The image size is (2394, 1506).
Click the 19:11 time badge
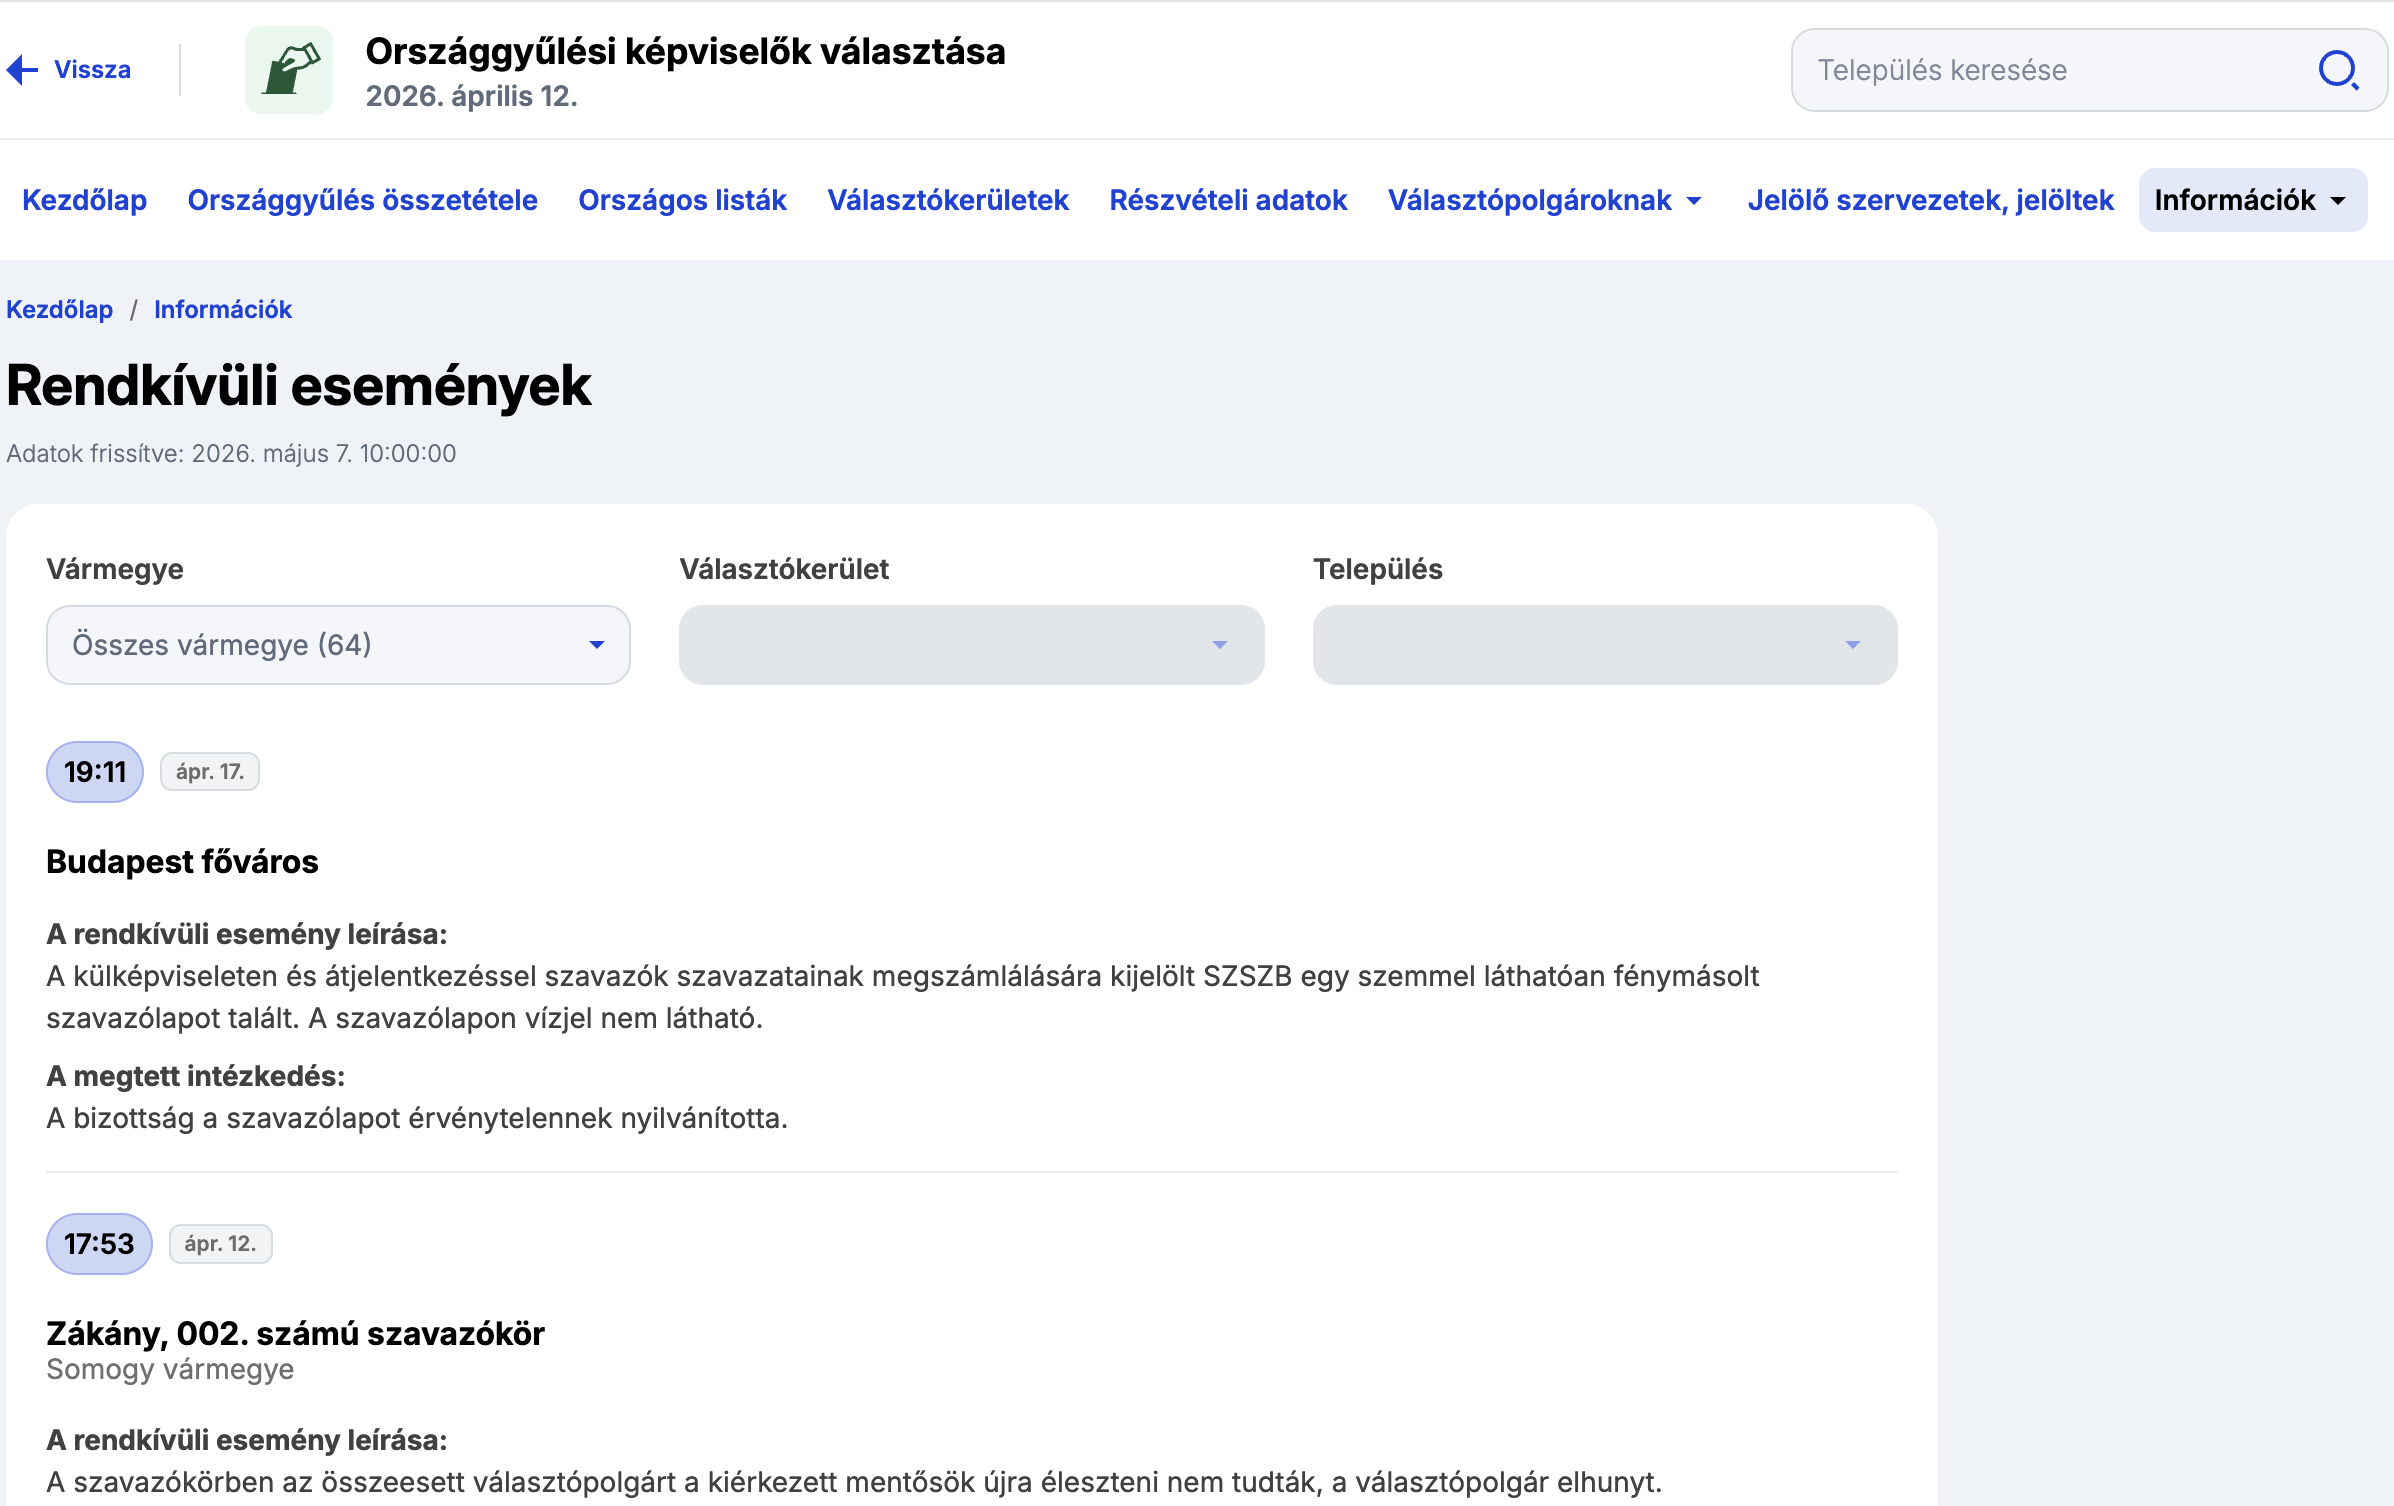pos(95,772)
